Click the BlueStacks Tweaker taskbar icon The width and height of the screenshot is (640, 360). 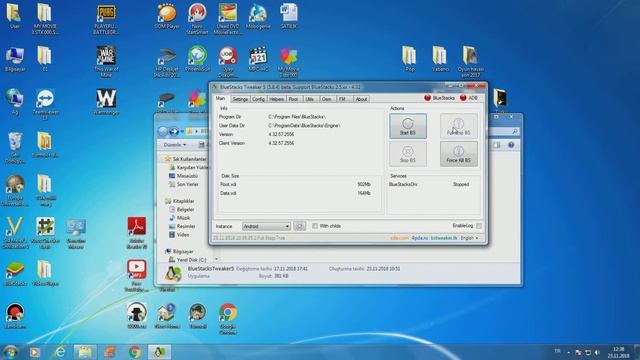tap(159, 351)
